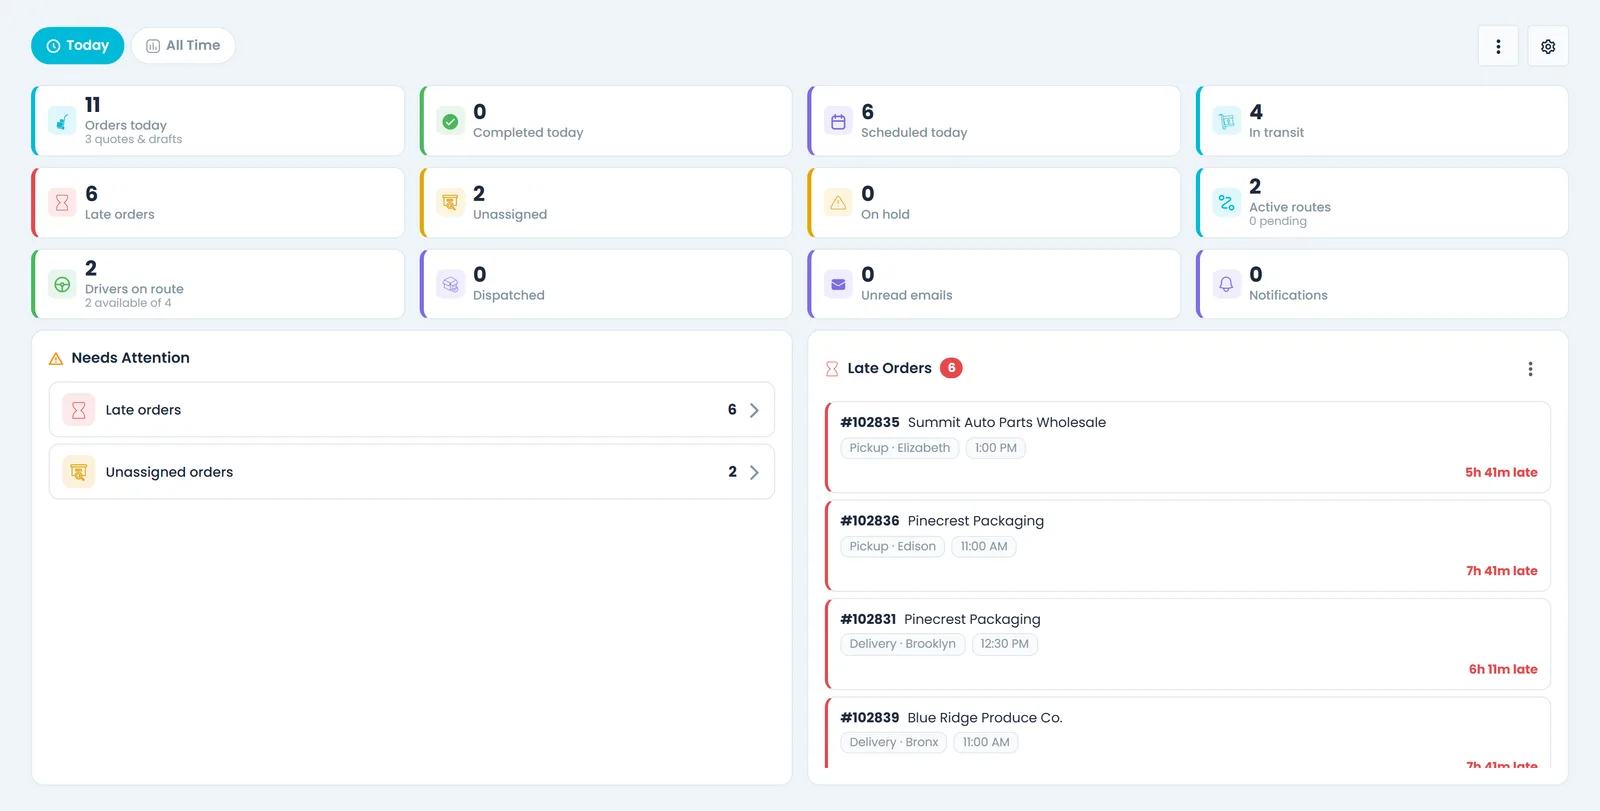Click the 6h 11m late label

click(x=1503, y=670)
